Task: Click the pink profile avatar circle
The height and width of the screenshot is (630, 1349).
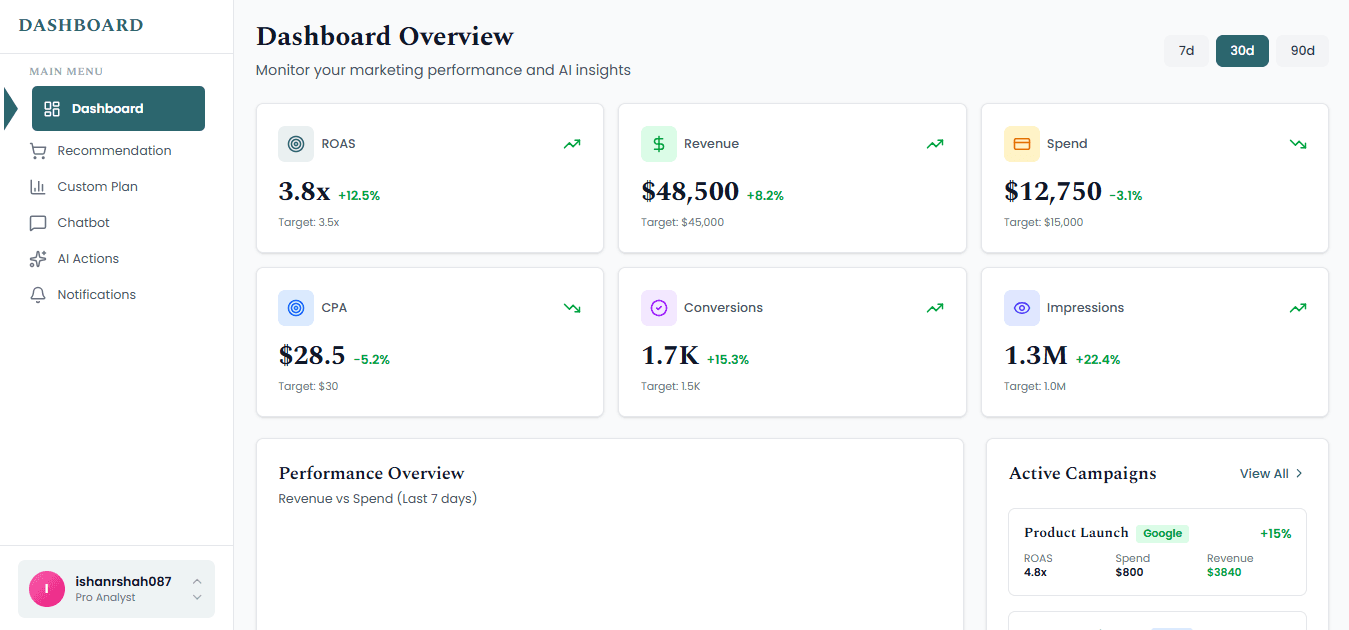Action: pos(46,589)
